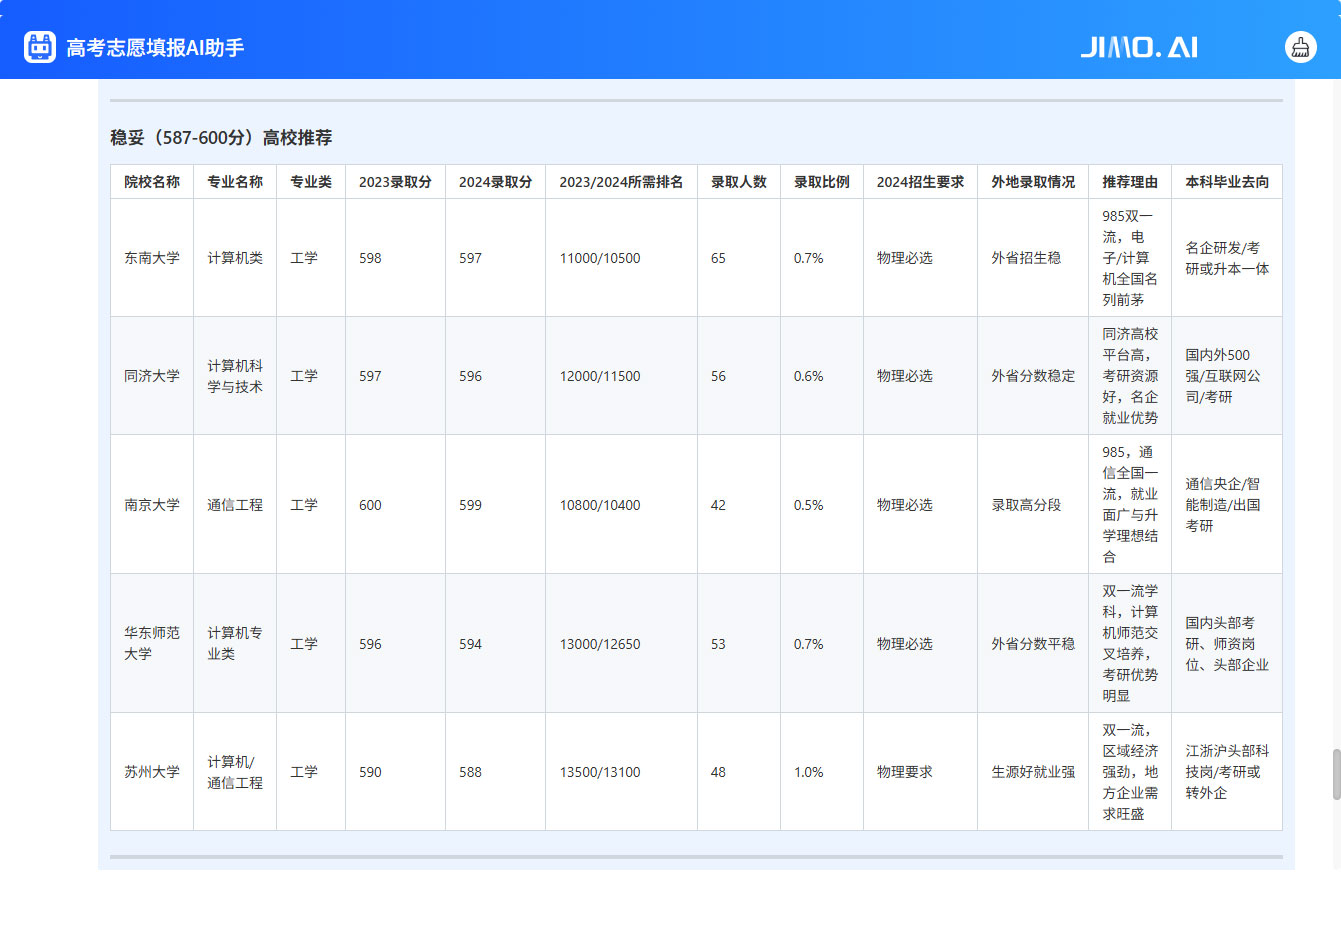Click the ranking 13500/13100 cell
Screen dimensions: 1341x944
point(621,772)
